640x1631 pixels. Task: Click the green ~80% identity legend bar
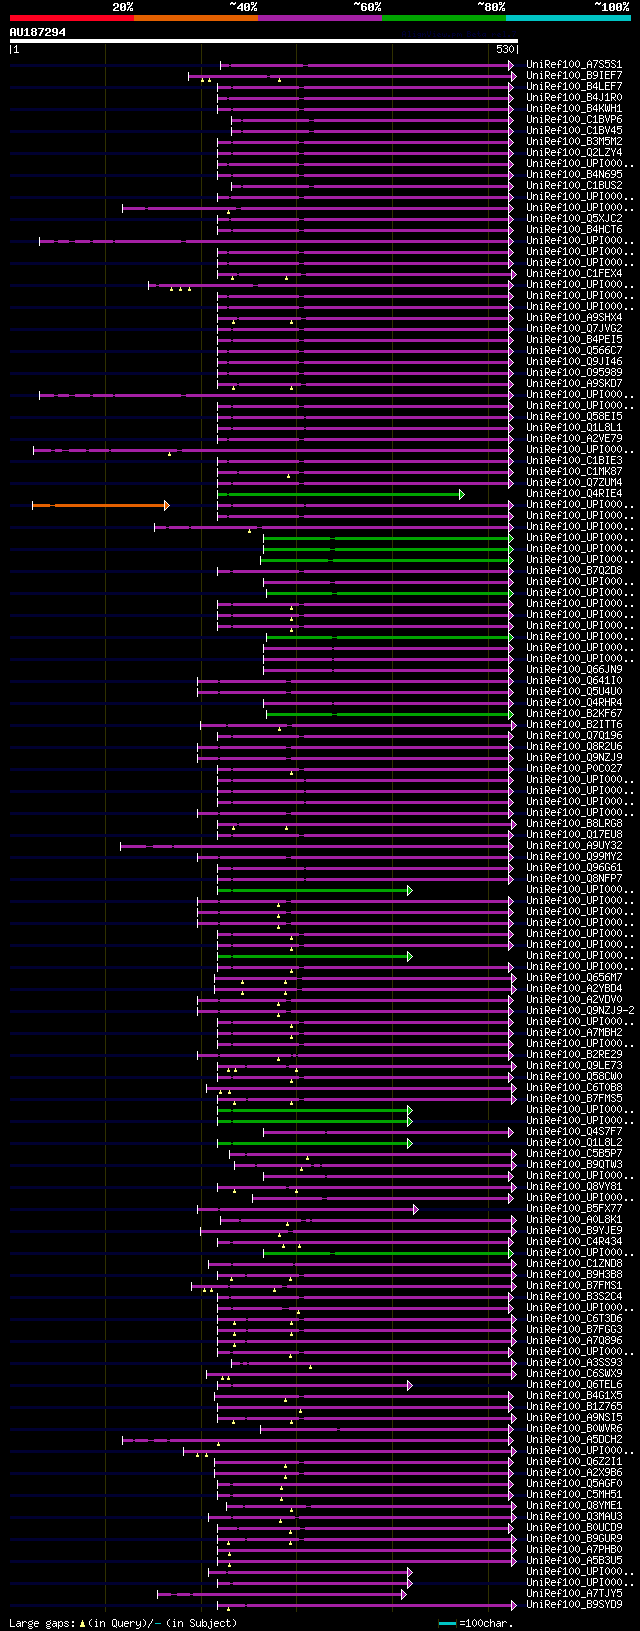(443, 18)
